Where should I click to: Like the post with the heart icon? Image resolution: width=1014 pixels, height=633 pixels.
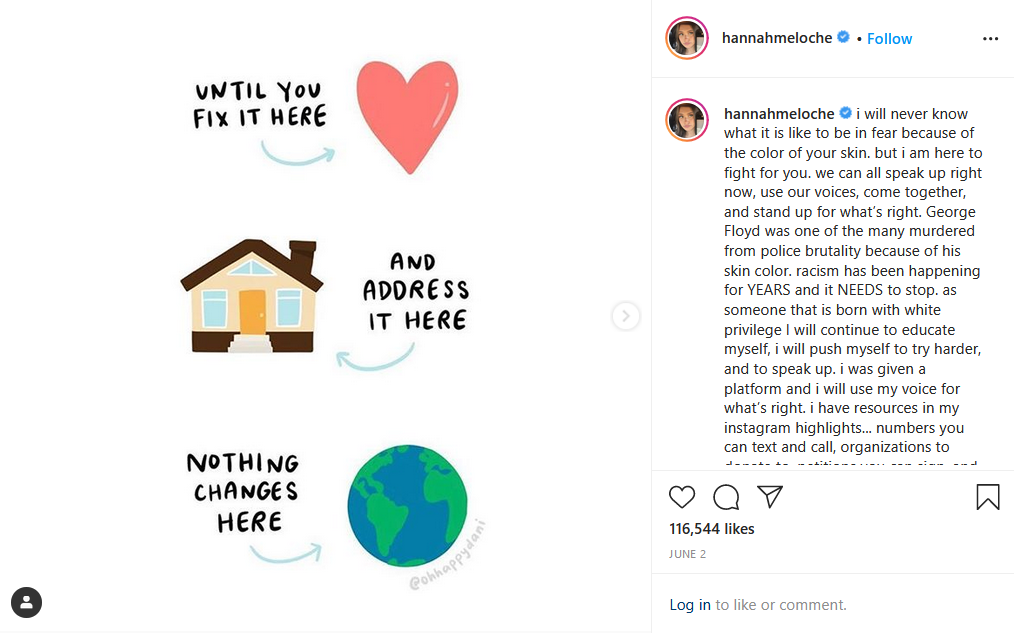click(682, 497)
